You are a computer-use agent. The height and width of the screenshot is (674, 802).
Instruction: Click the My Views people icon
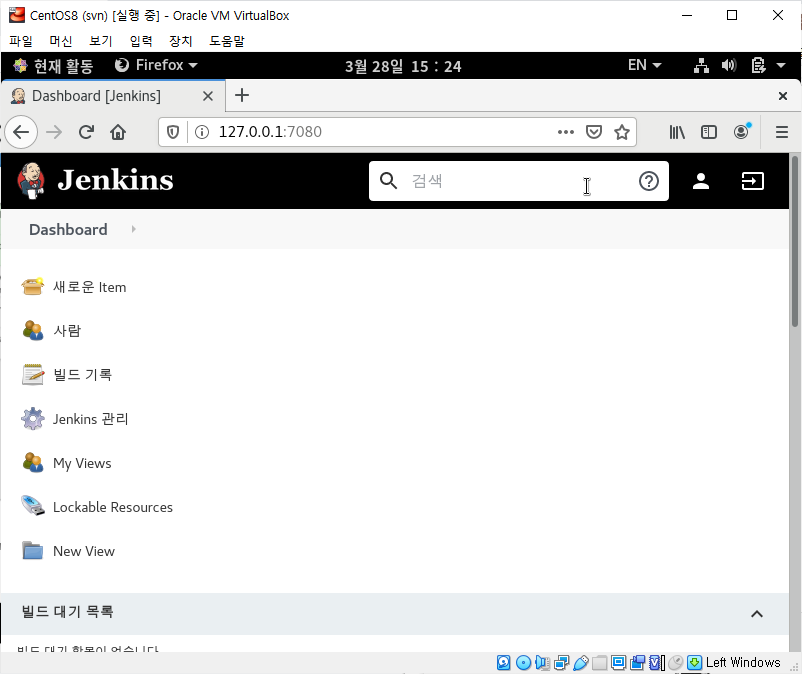tap(33, 463)
